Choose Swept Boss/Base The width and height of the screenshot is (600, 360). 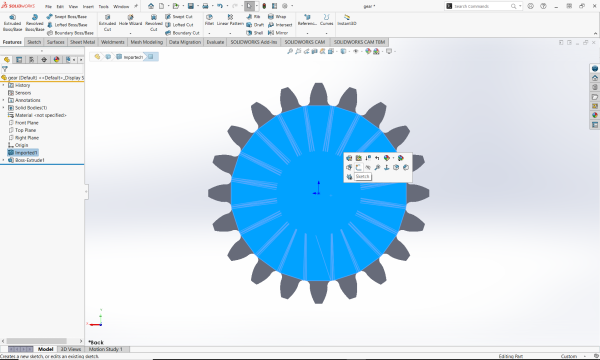click(x=67, y=16)
